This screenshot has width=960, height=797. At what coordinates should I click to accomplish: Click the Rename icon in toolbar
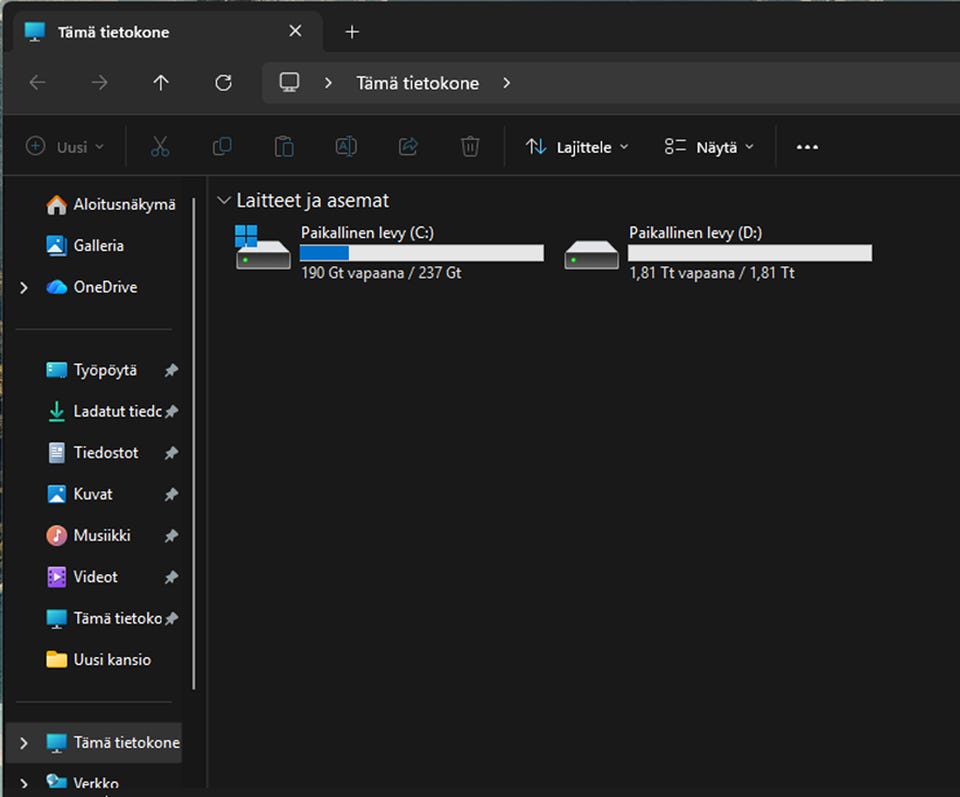[x=346, y=147]
